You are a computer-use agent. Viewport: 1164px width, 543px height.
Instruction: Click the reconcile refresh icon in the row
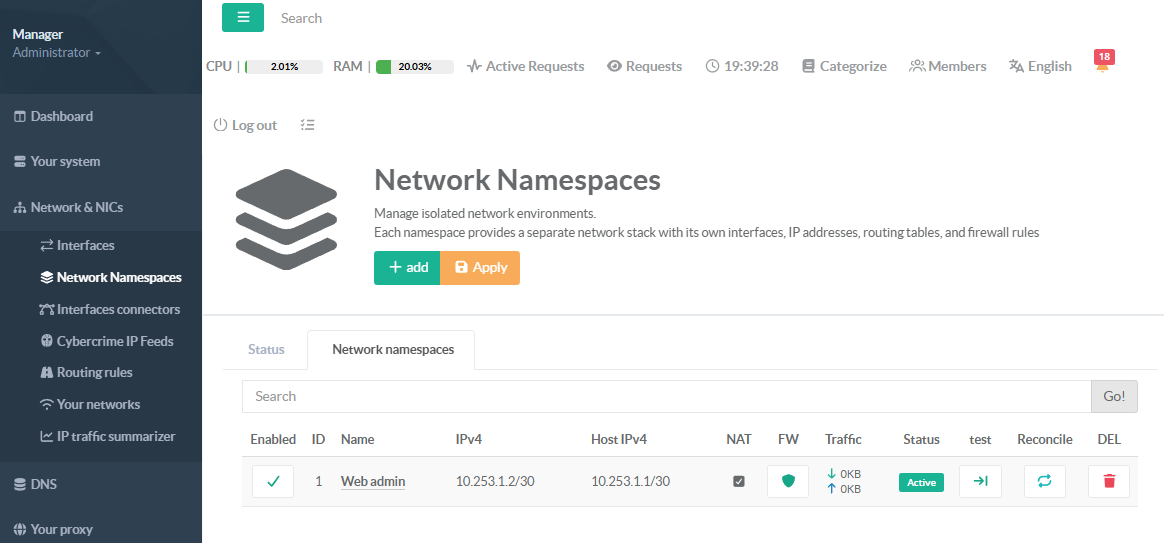[1044, 482]
